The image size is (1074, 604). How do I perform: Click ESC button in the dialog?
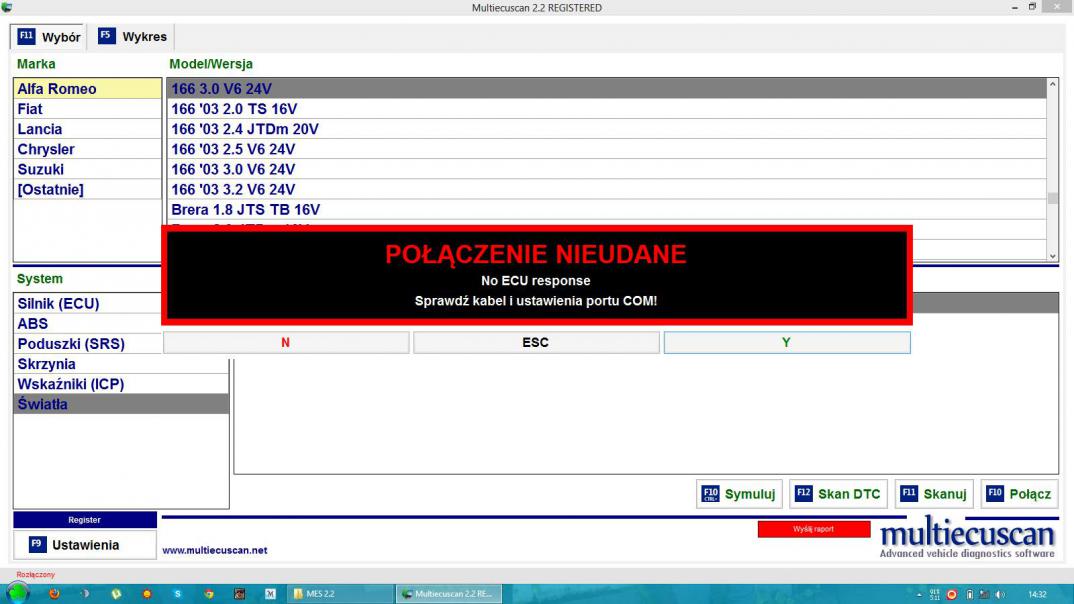[x=536, y=342]
